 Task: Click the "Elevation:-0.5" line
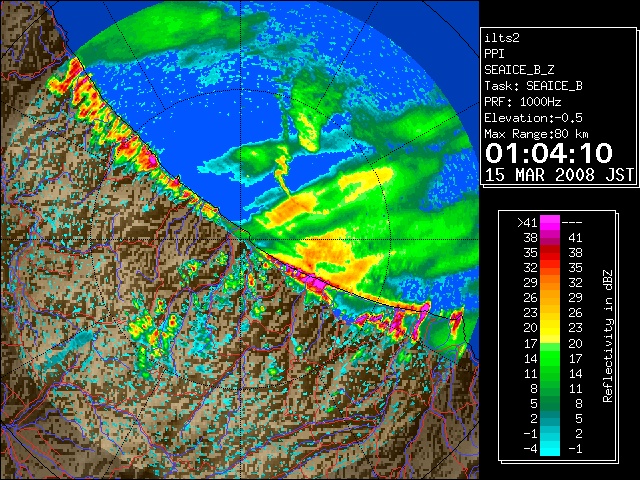coord(533,118)
